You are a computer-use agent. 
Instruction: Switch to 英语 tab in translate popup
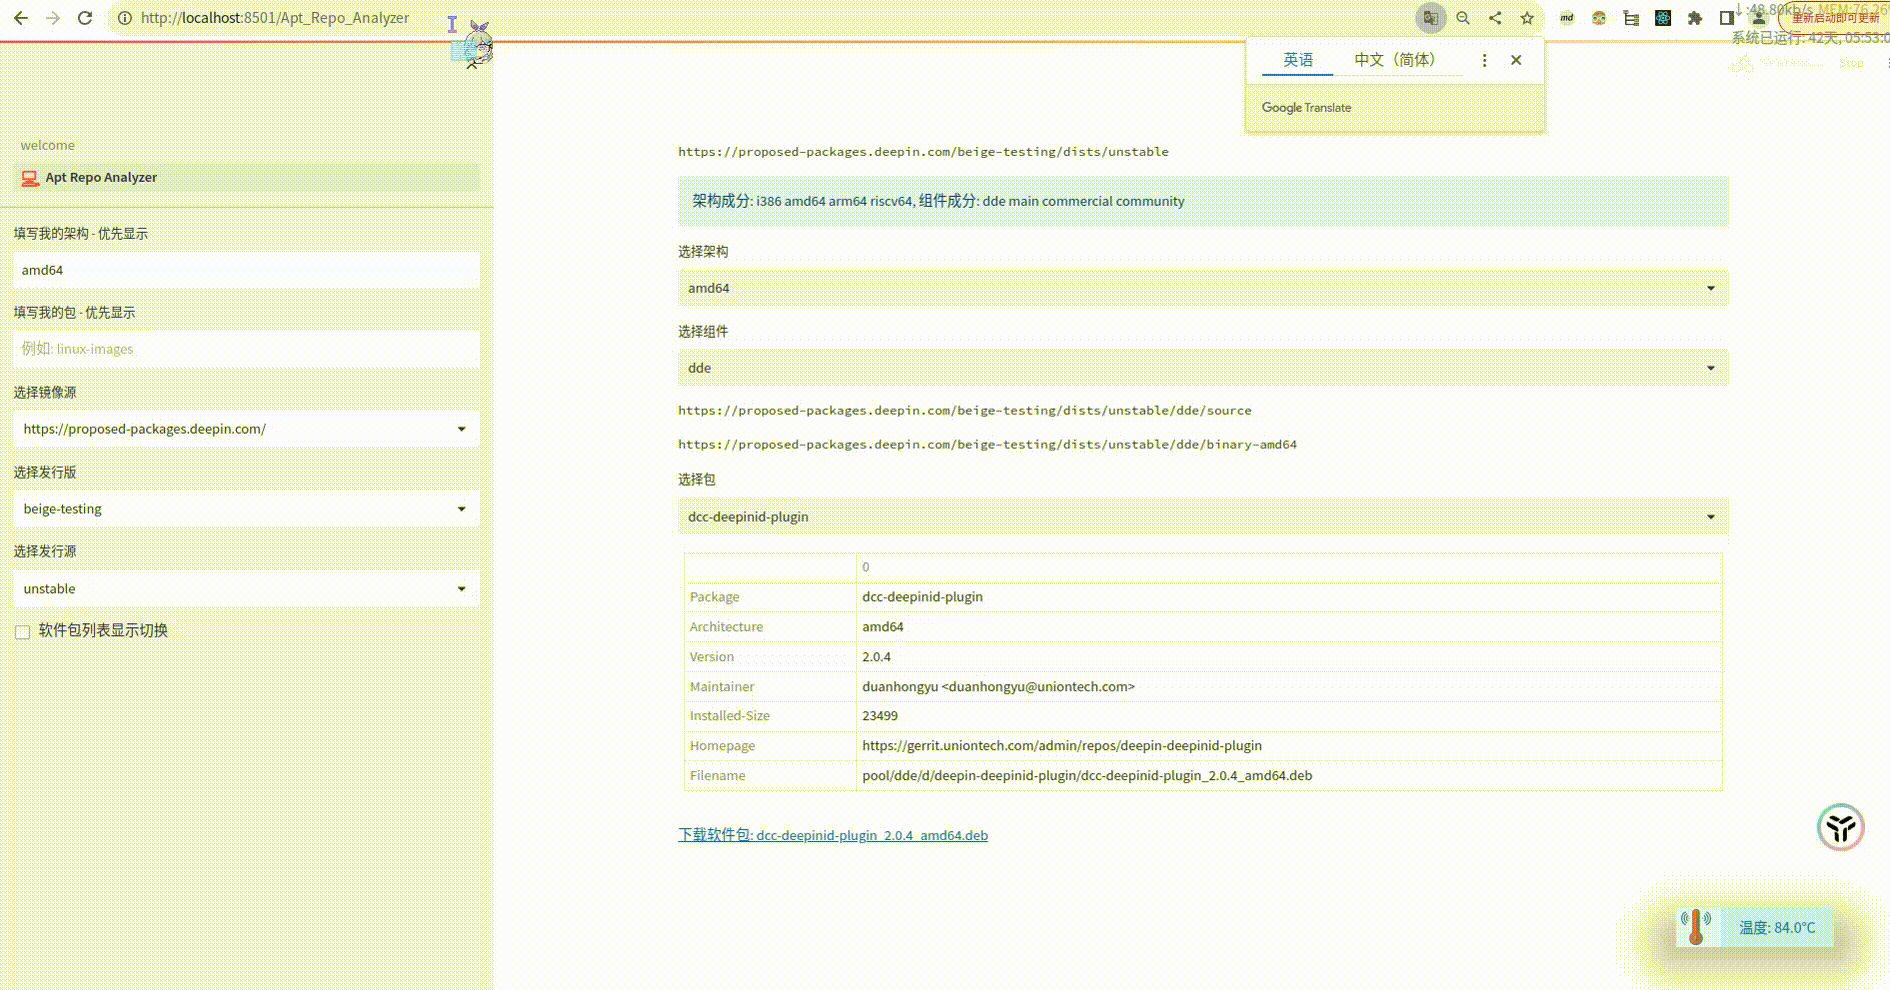coord(1298,60)
